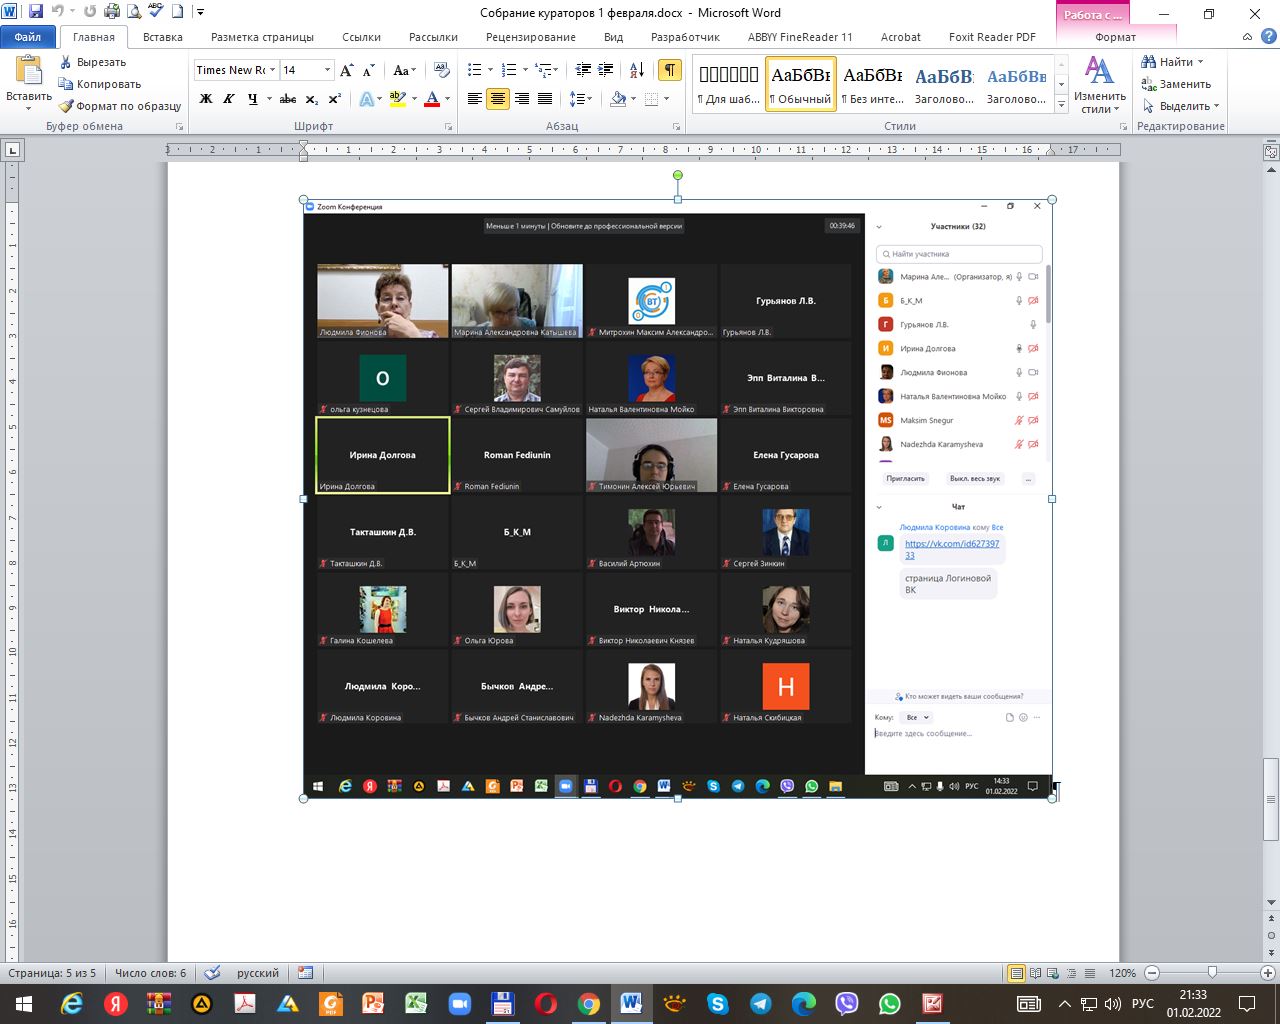The height and width of the screenshot is (1024, 1280).
Task: Click the Sort A-Z icon
Action: [637, 70]
